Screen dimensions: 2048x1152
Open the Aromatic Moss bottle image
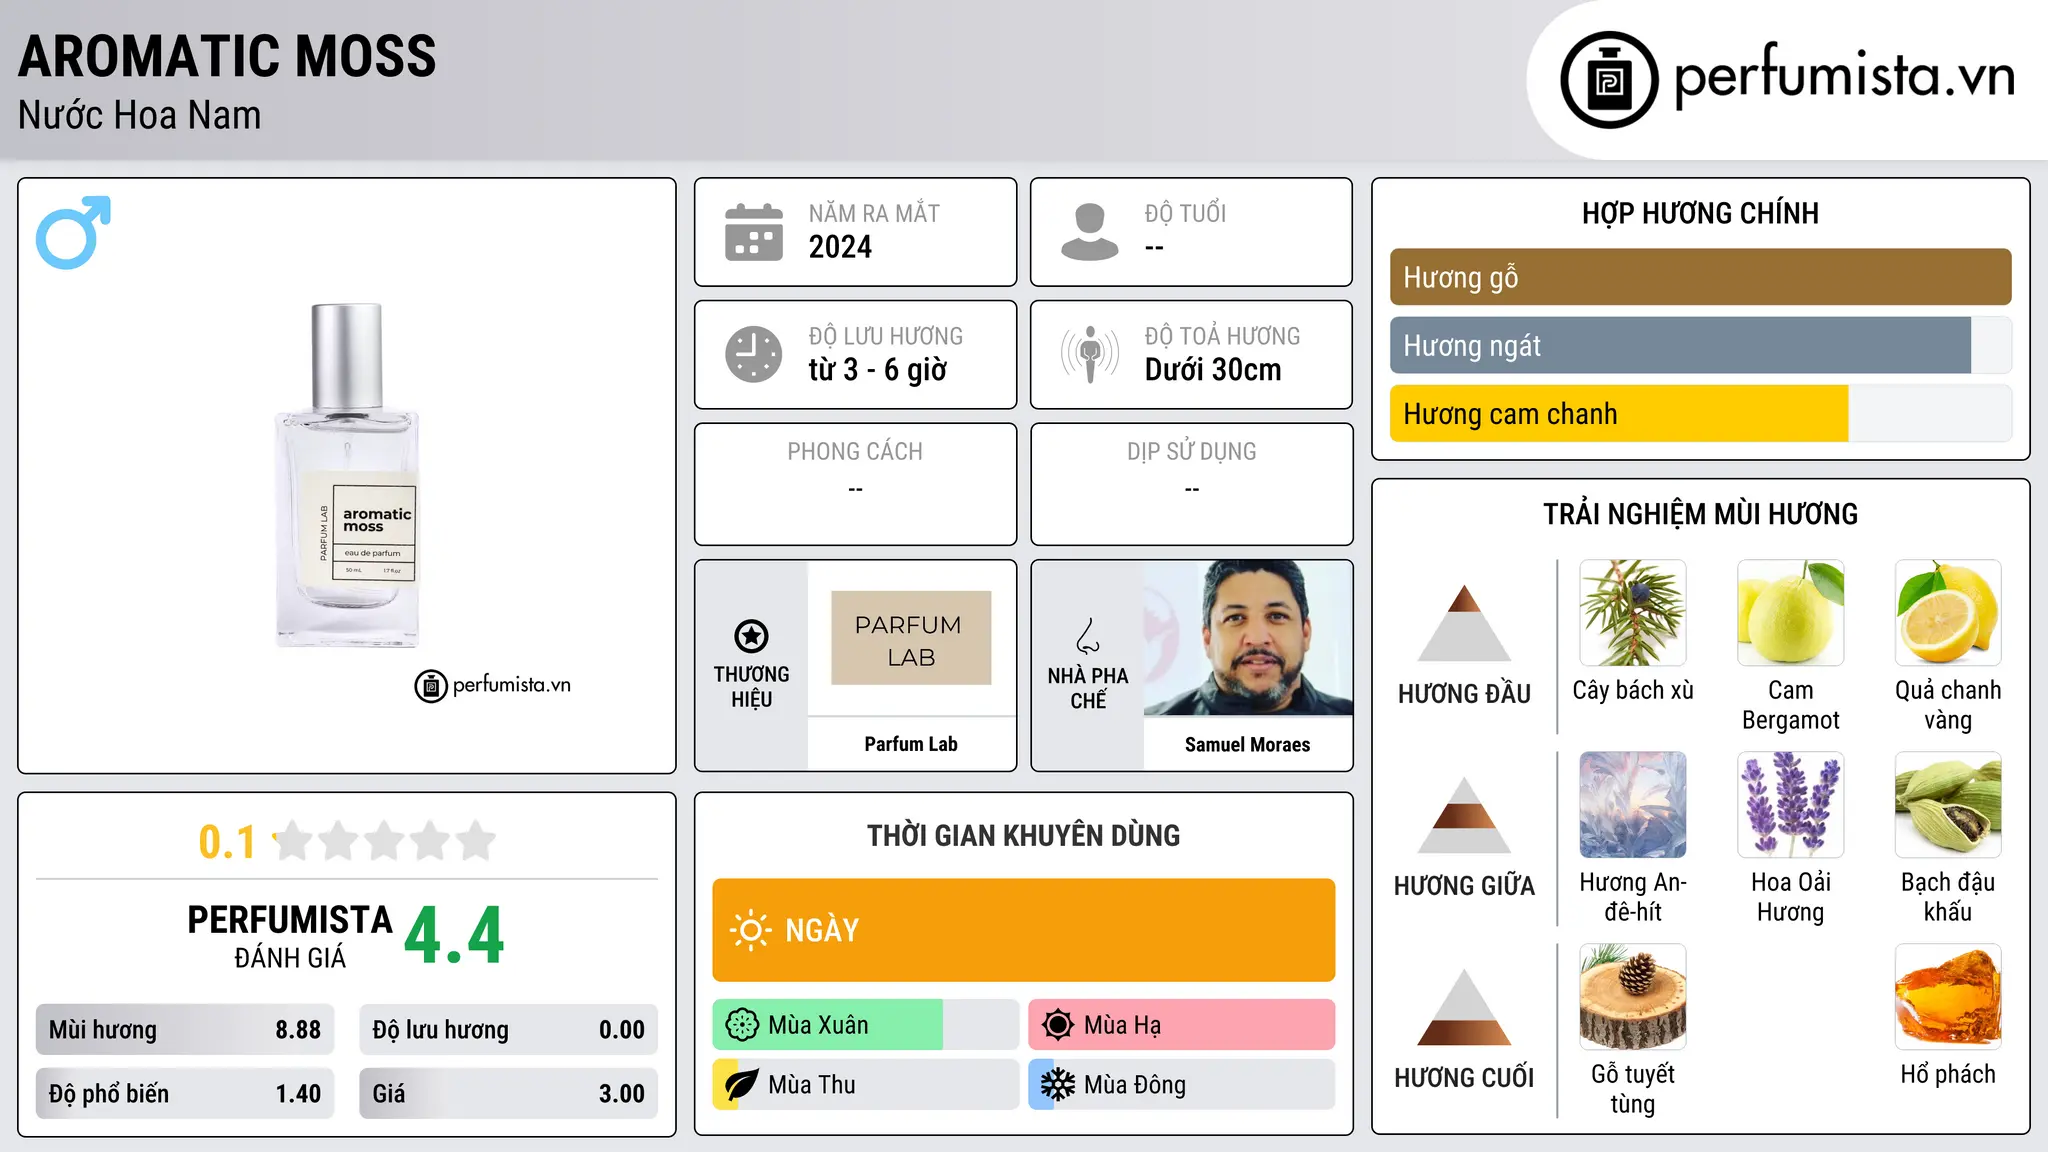point(347,475)
